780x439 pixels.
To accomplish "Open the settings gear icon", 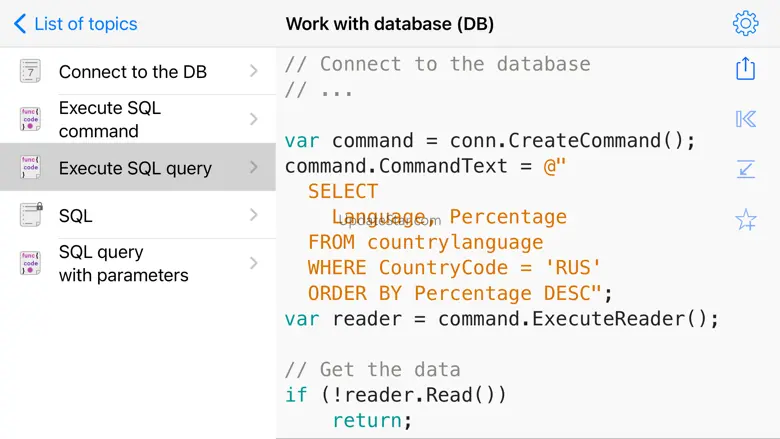I will point(745,23).
